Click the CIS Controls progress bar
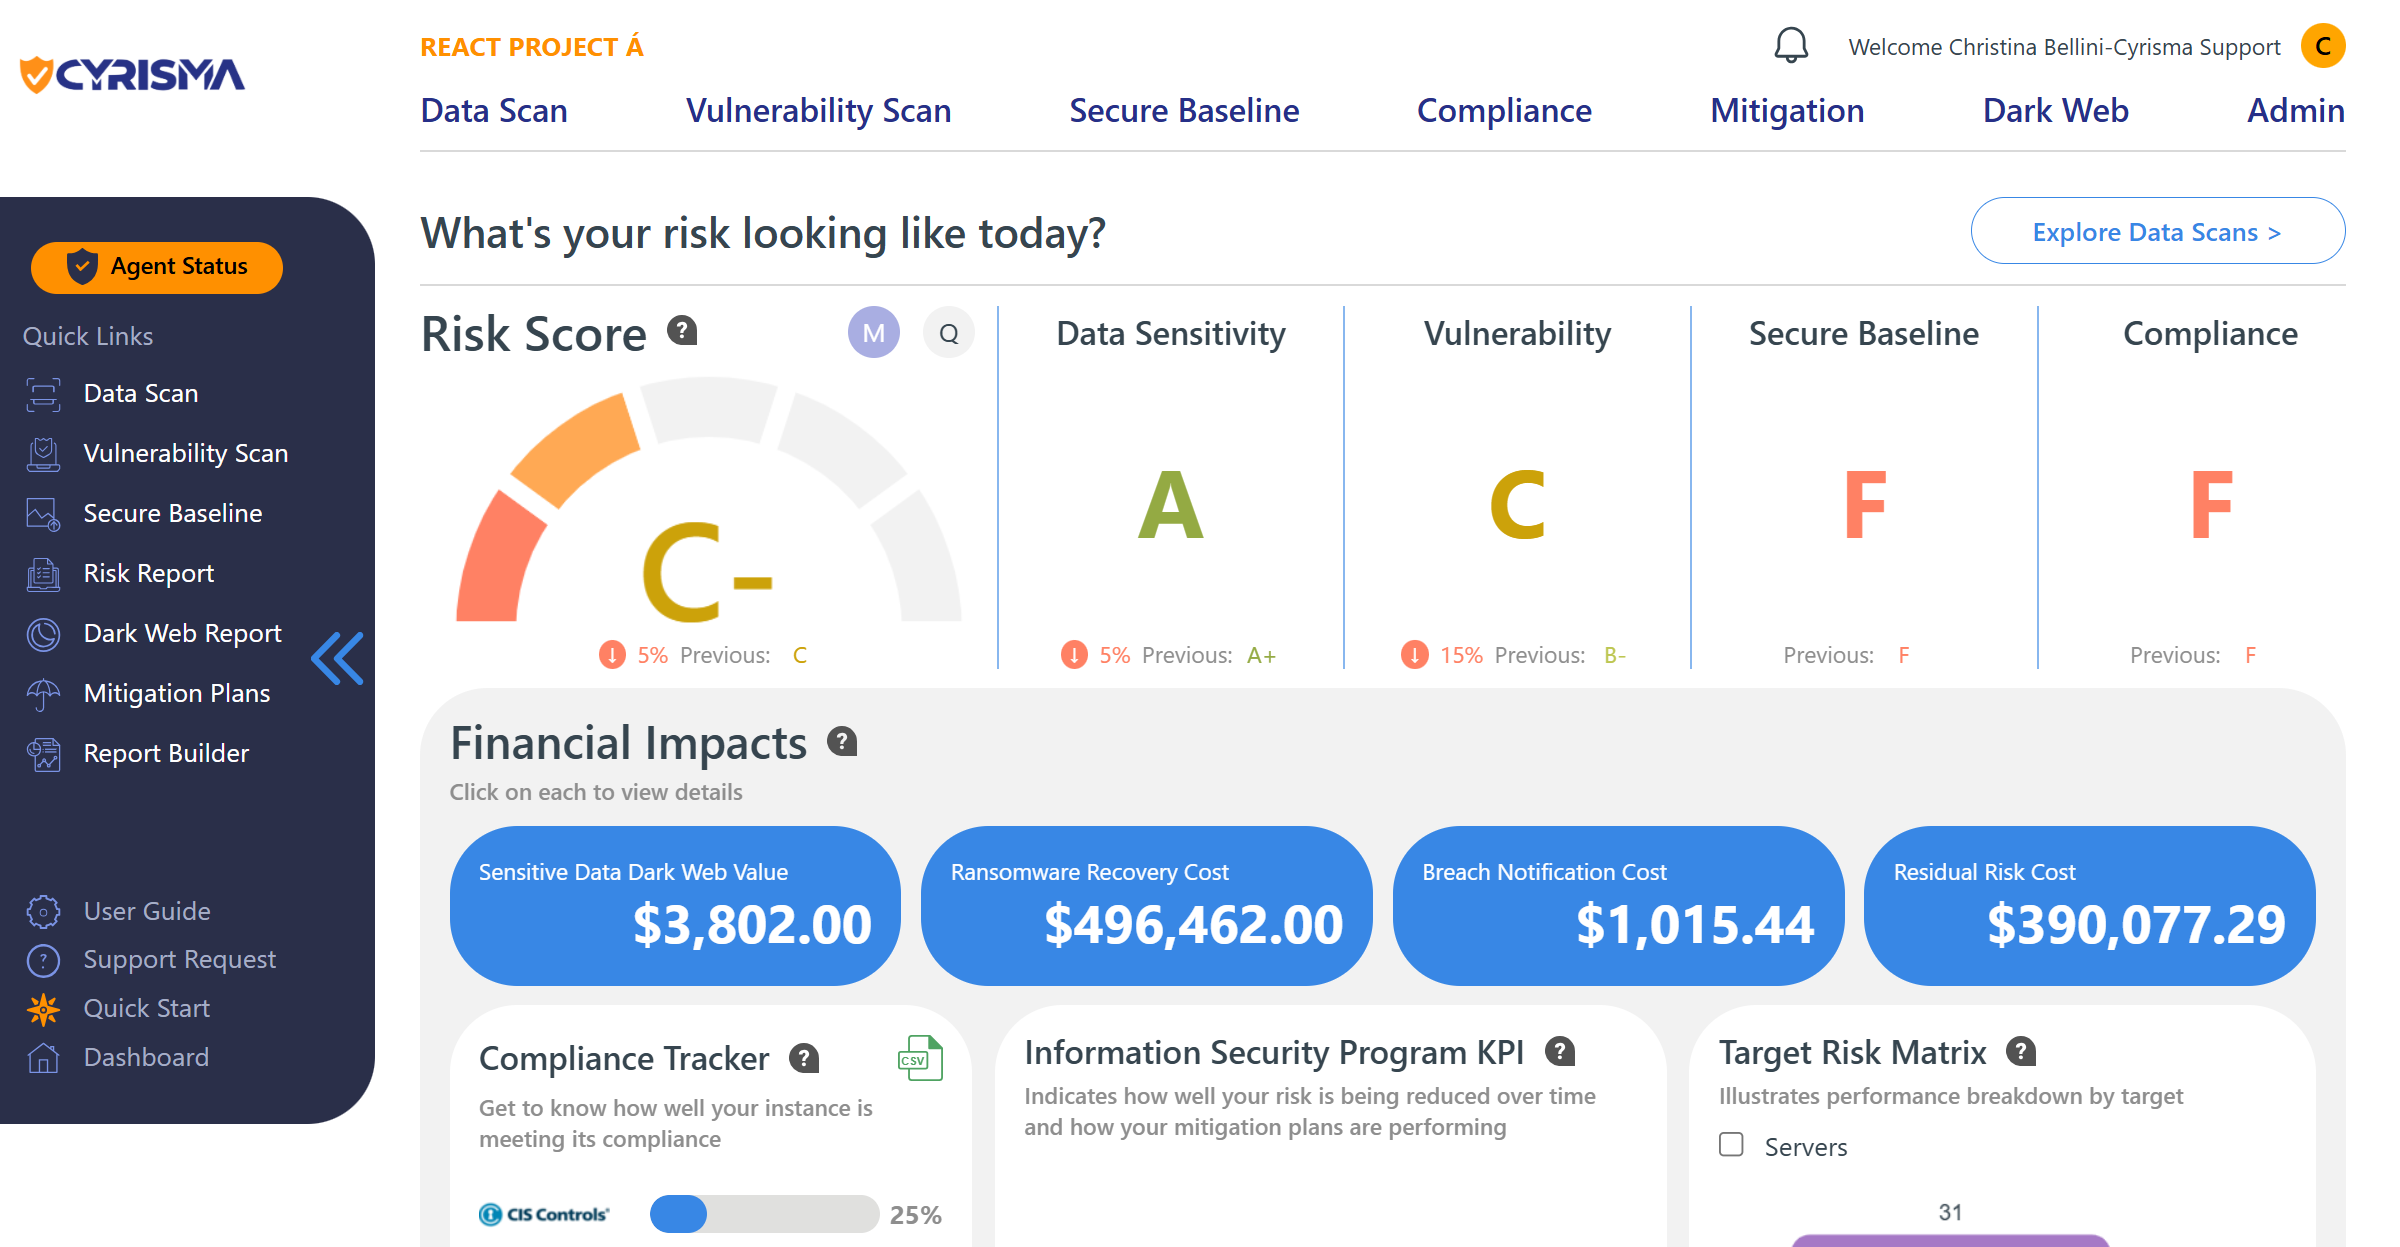 764,1214
